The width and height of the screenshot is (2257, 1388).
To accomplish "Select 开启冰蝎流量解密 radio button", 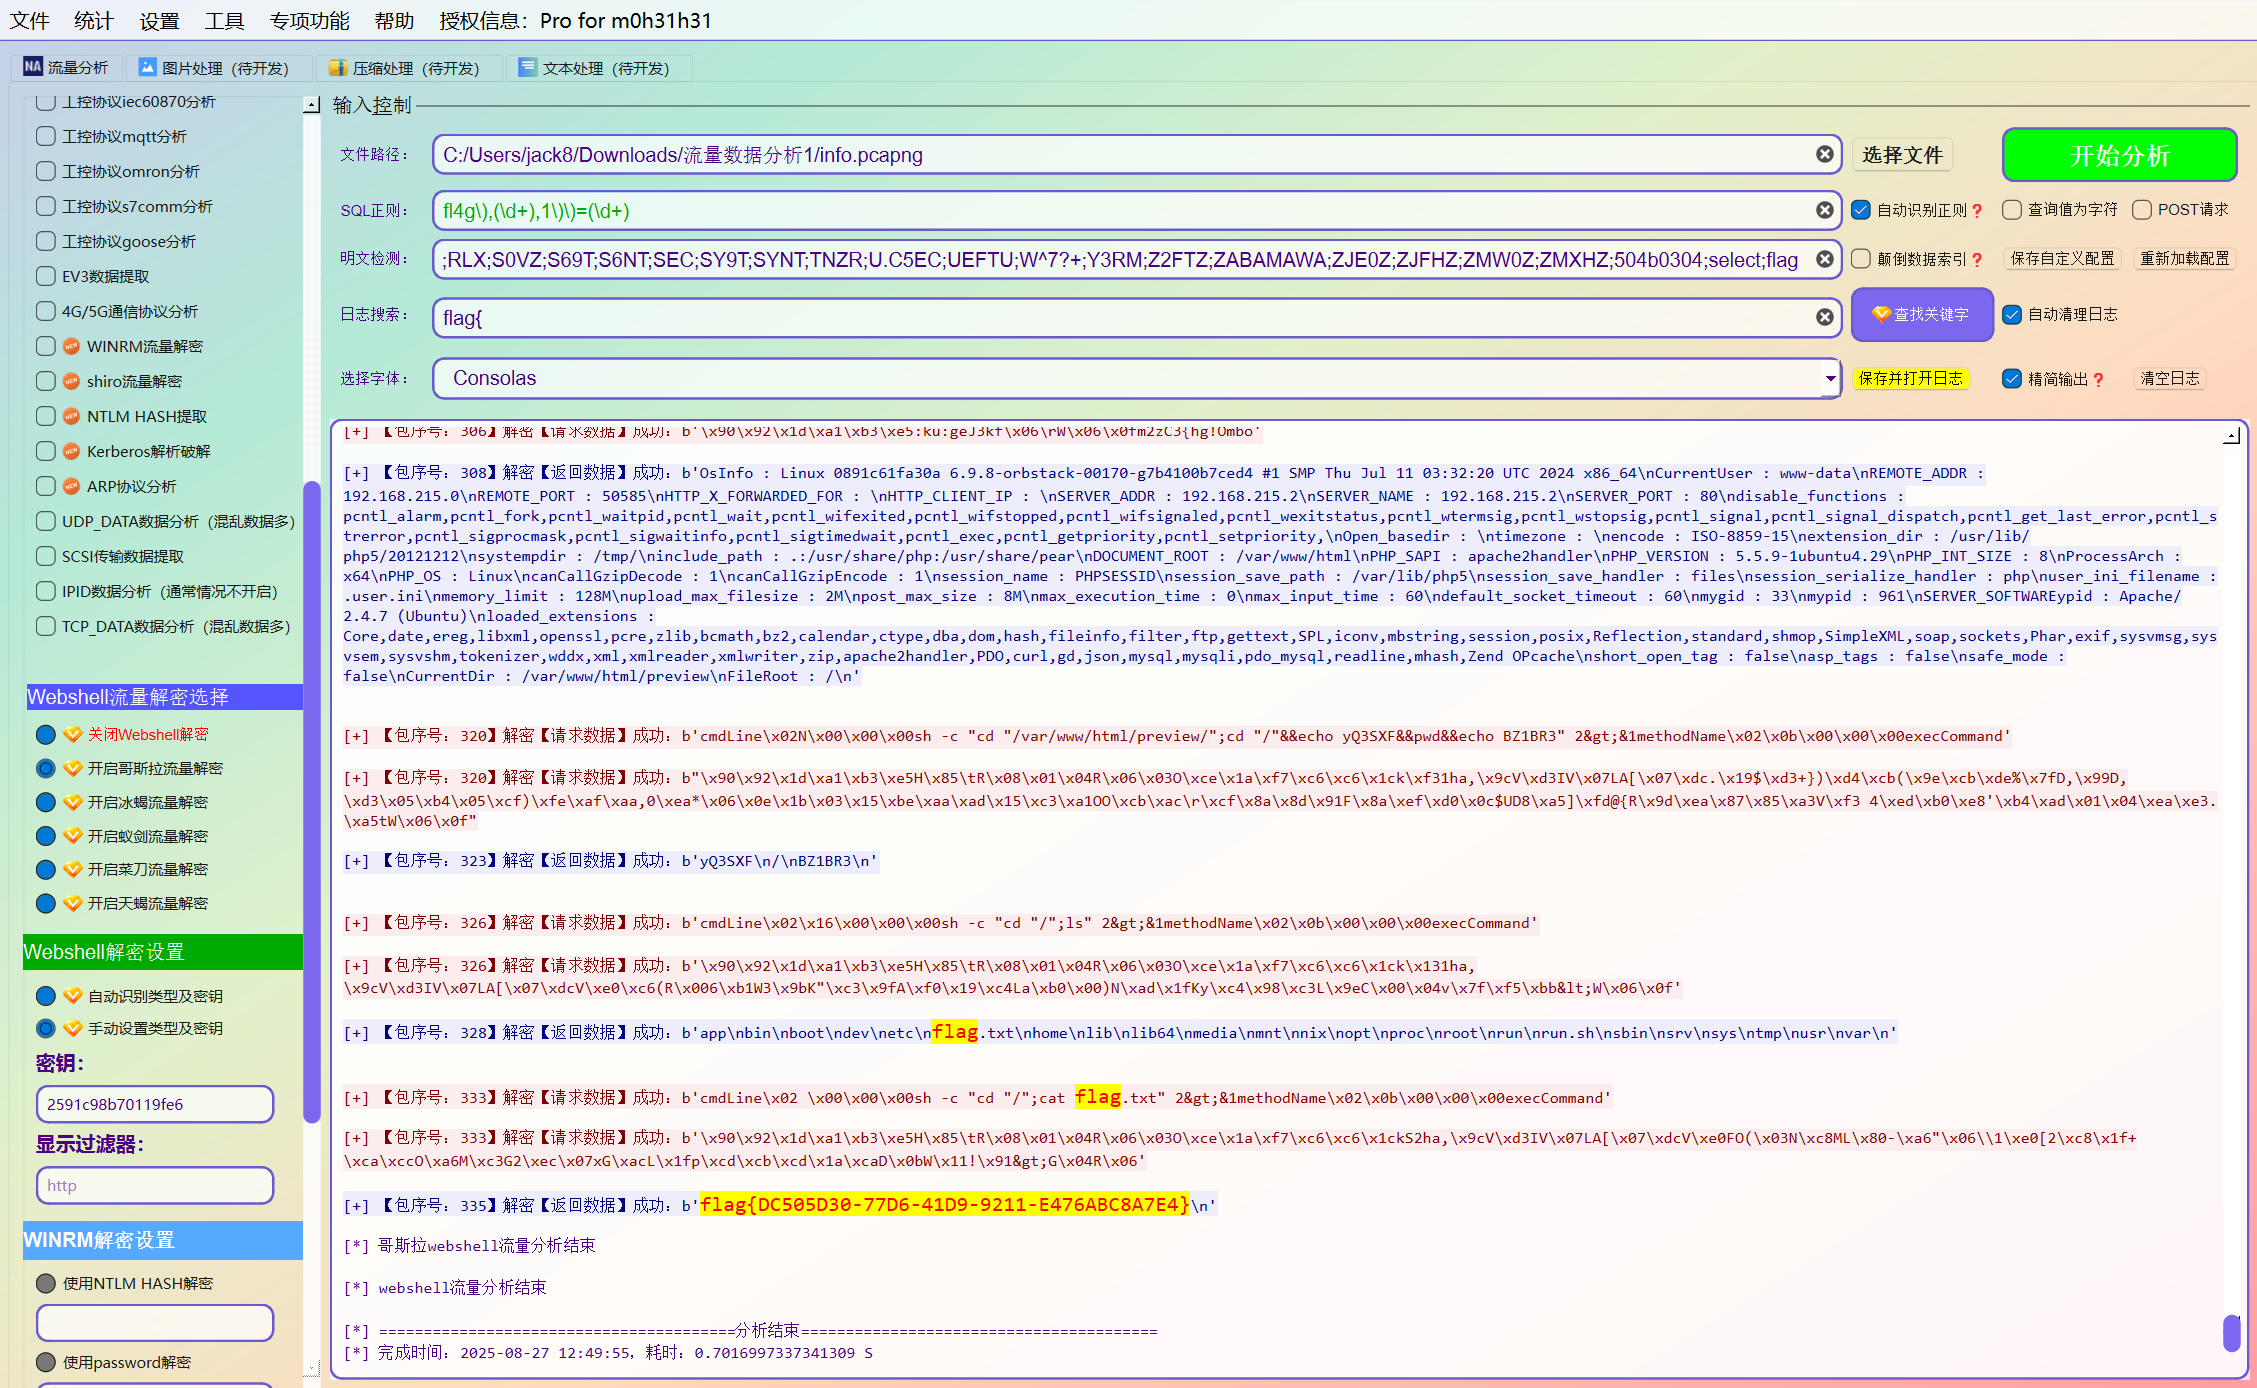I will 45,802.
